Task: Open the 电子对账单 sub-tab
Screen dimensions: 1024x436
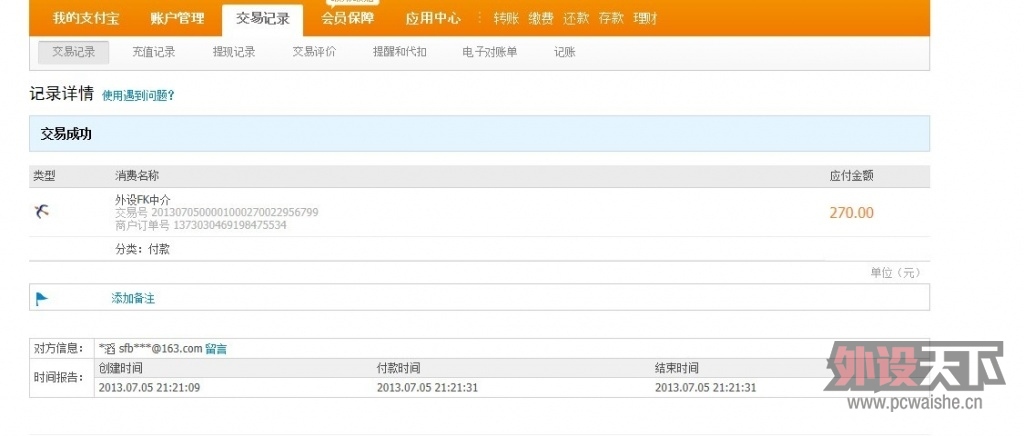Action: pyautogui.click(x=490, y=52)
